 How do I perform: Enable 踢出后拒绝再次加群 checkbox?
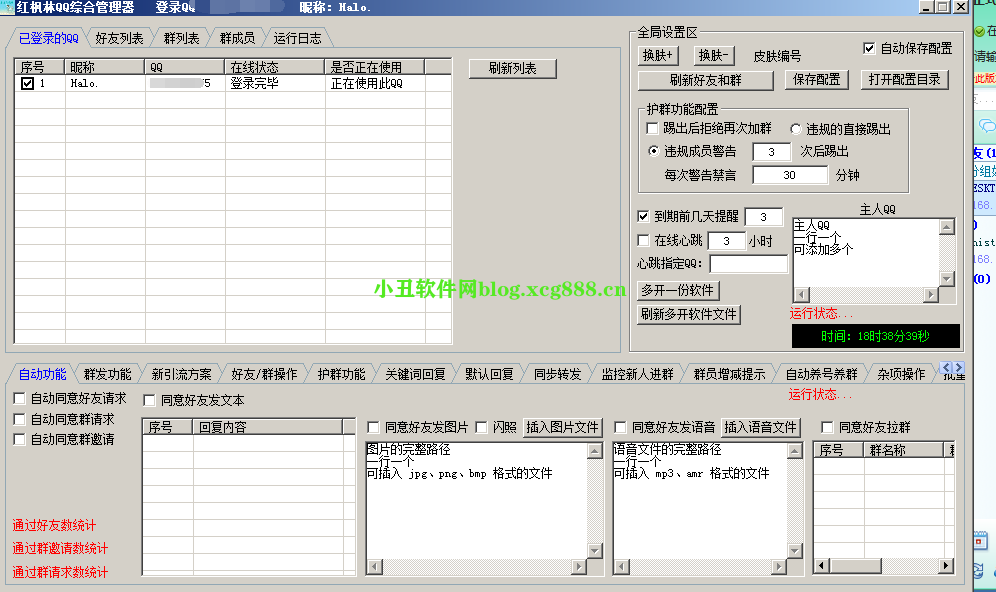coord(652,128)
